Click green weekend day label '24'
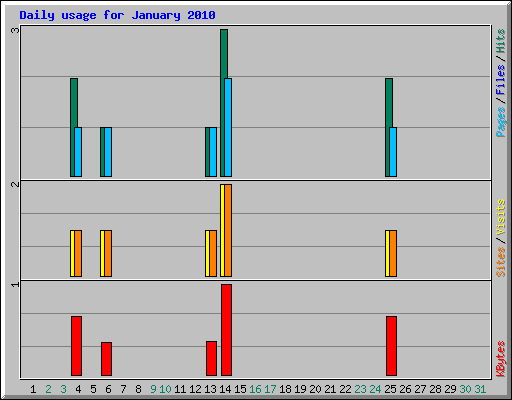Screen dimensions: 512x400 [375, 389]
